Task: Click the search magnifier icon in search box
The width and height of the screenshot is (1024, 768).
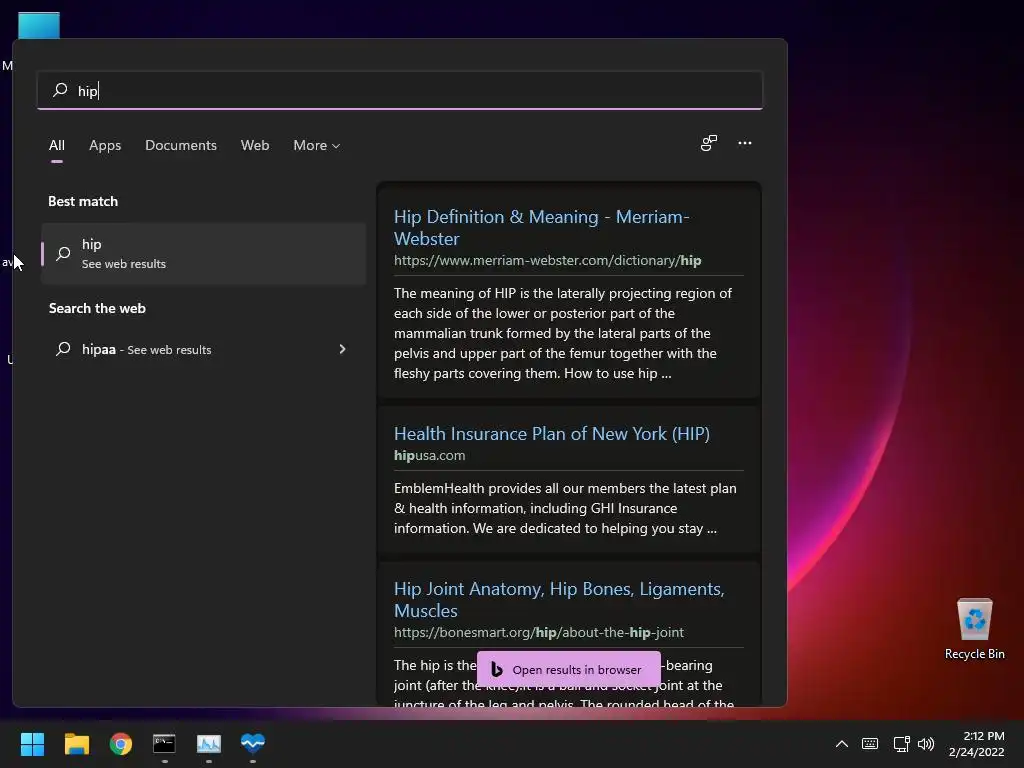Action: pos(60,89)
